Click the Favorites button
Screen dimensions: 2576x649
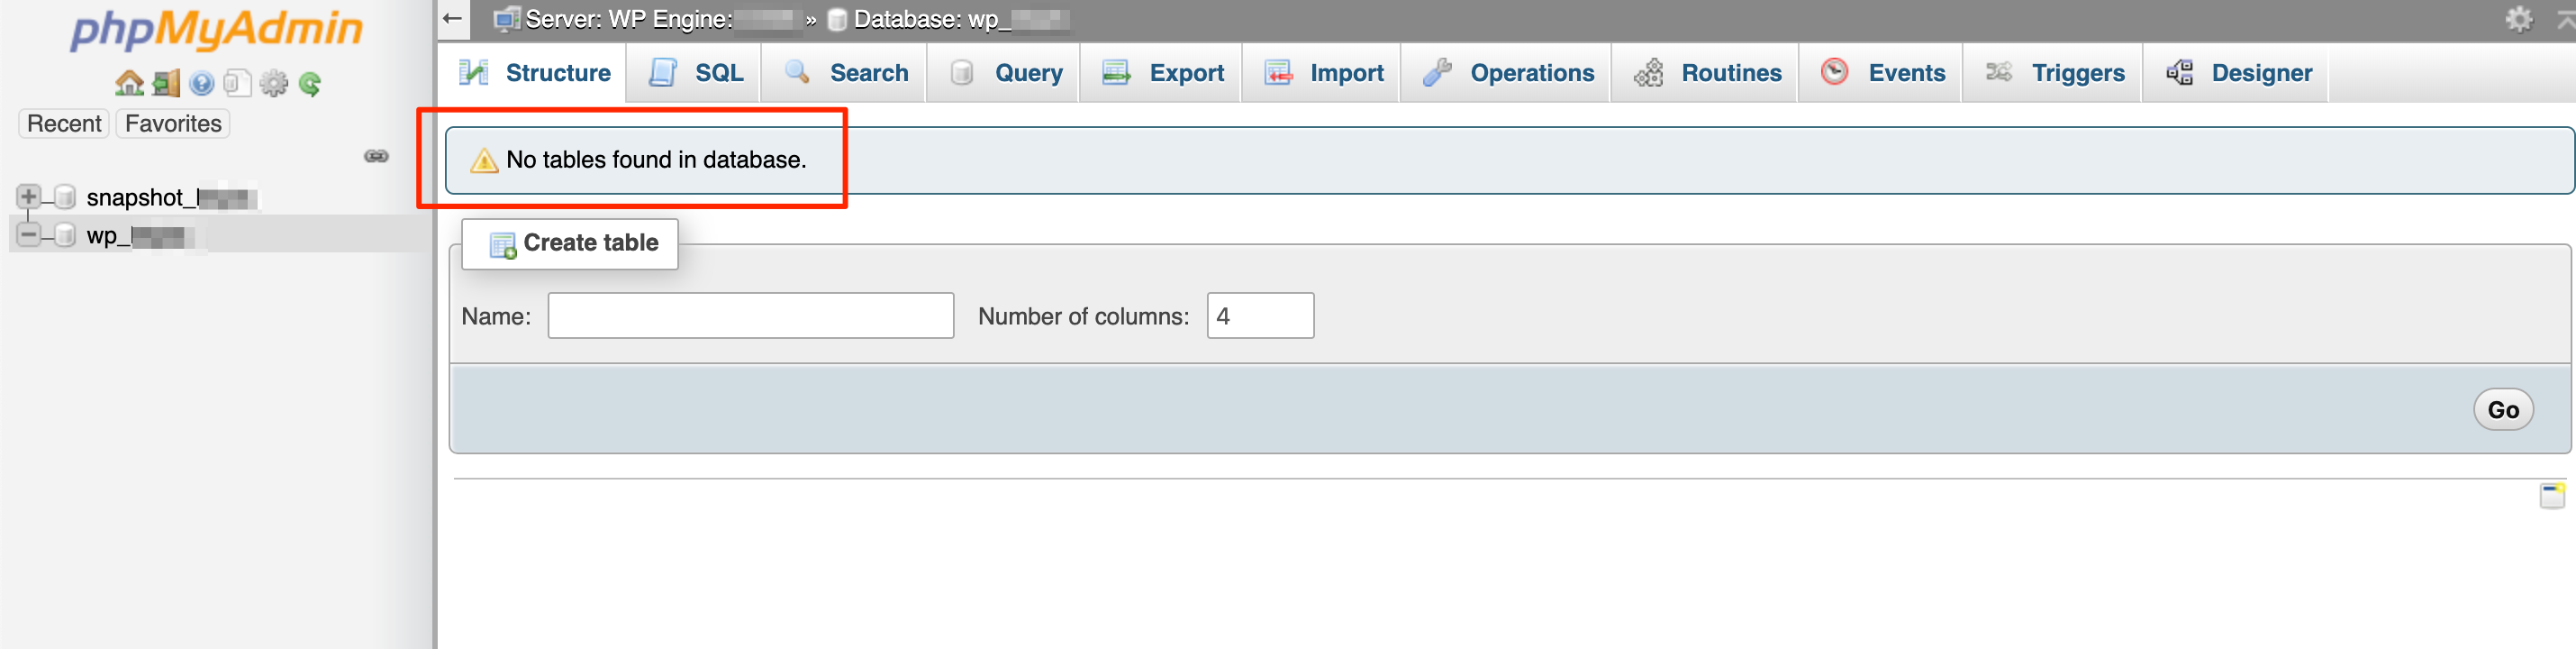(x=173, y=124)
